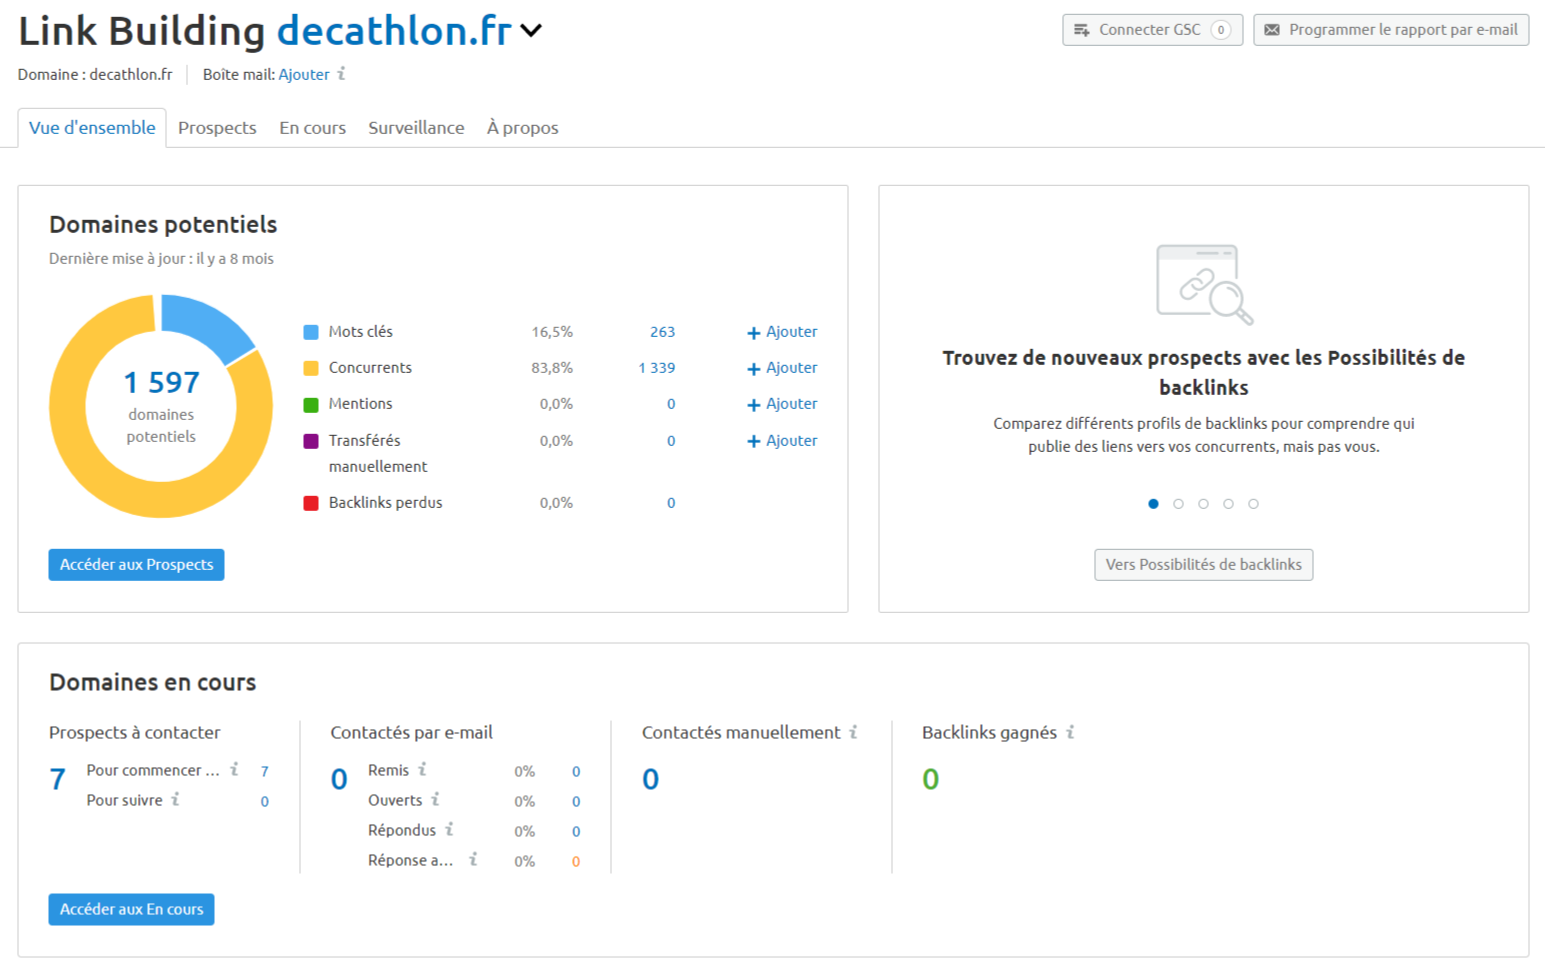Click Ajouter in the Mentions row
This screenshot has height=964, width=1545.
click(782, 404)
